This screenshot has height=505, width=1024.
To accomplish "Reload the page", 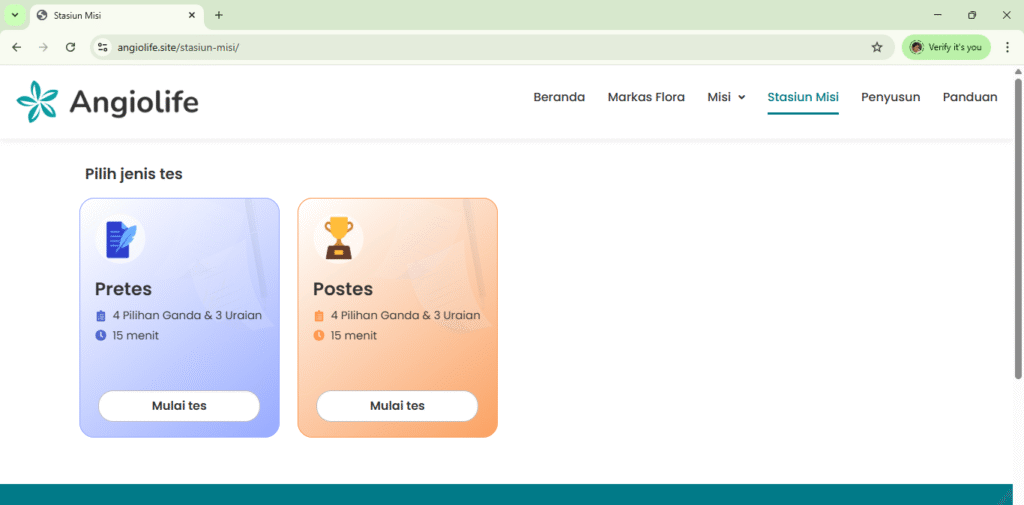I will point(70,47).
